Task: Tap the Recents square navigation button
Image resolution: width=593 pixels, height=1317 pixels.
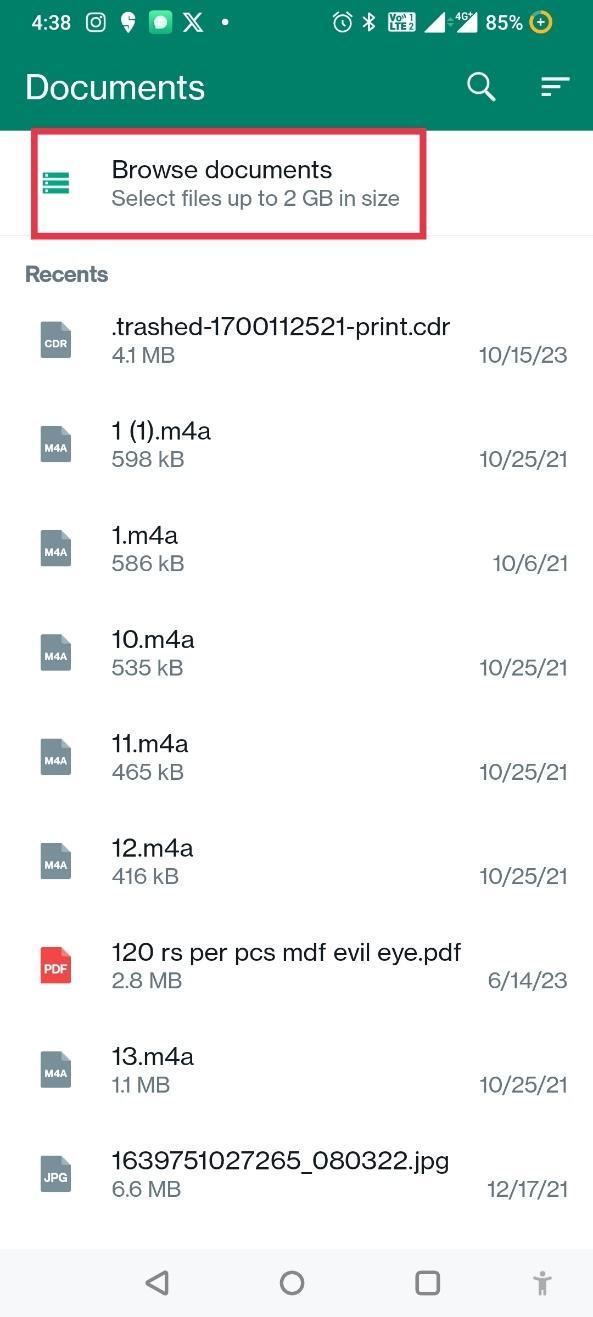Action: (x=427, y=1282)
